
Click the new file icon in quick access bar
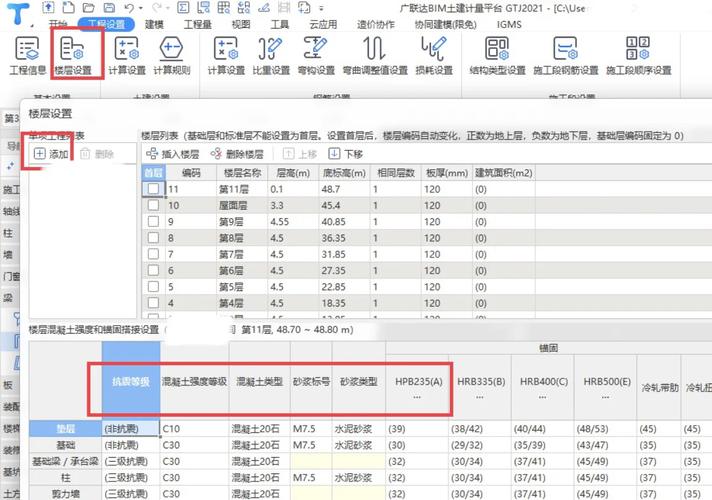(69, 7)
